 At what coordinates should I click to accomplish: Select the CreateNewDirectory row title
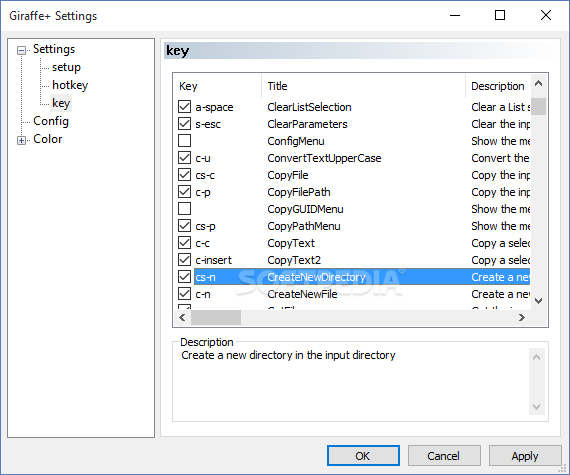[316, 277]
